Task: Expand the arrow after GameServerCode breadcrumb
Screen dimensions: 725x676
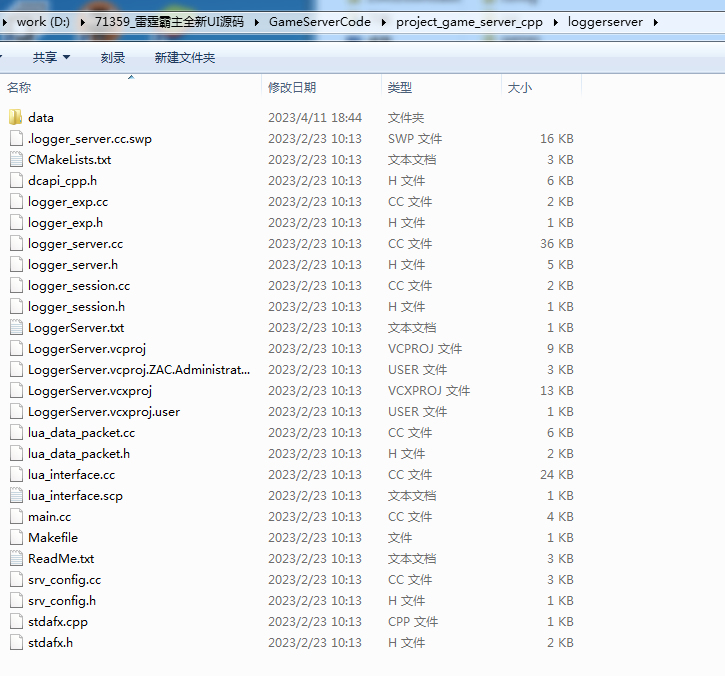Action: (382, 22)
